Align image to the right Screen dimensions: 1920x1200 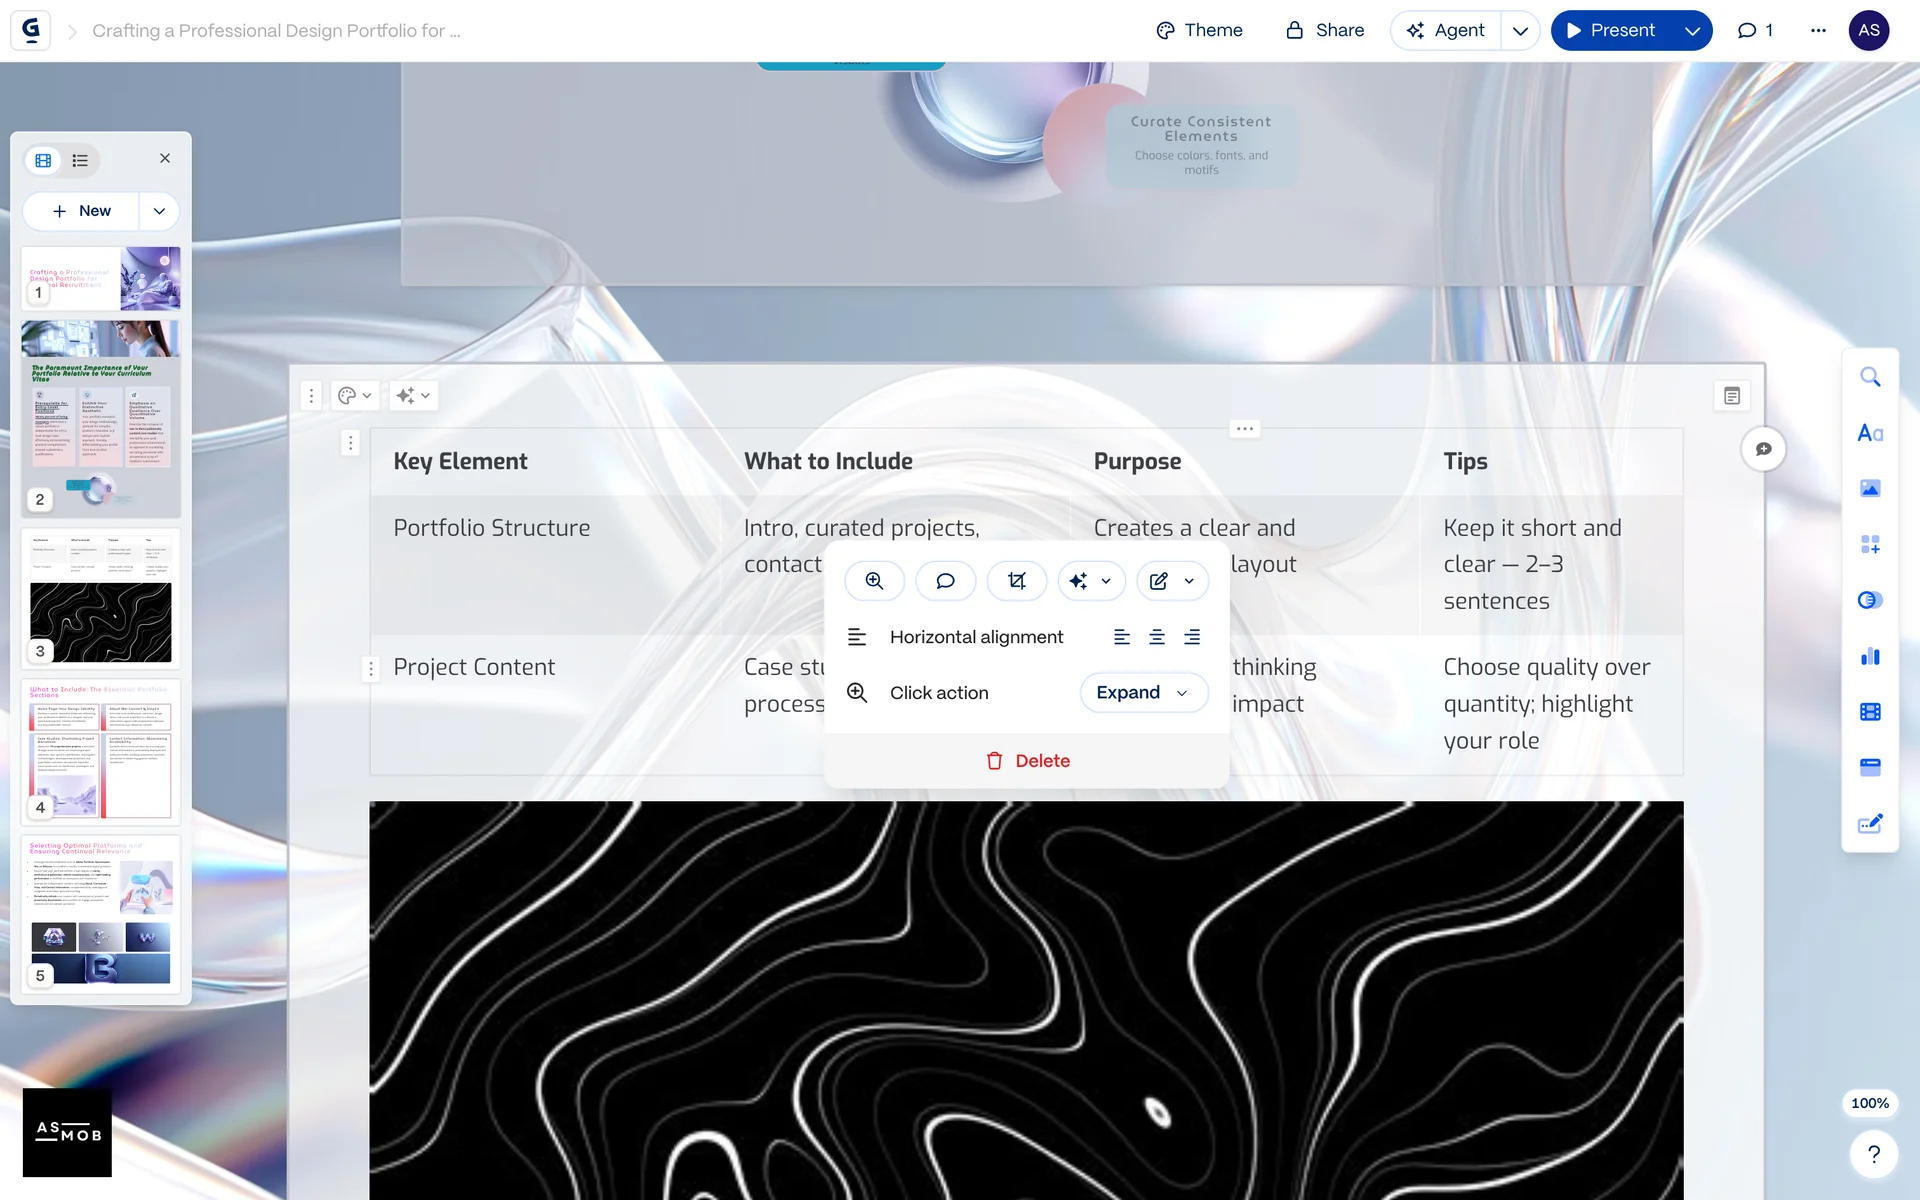(1192, 637)
